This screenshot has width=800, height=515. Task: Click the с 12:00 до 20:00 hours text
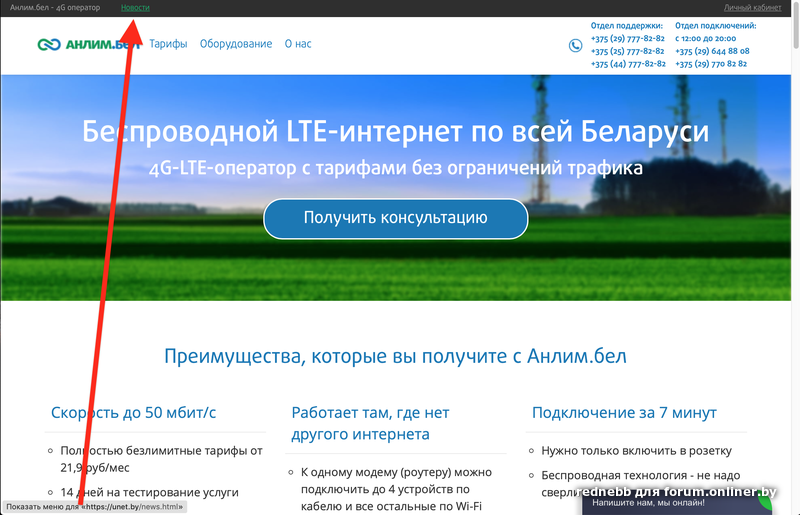[705, 38]
